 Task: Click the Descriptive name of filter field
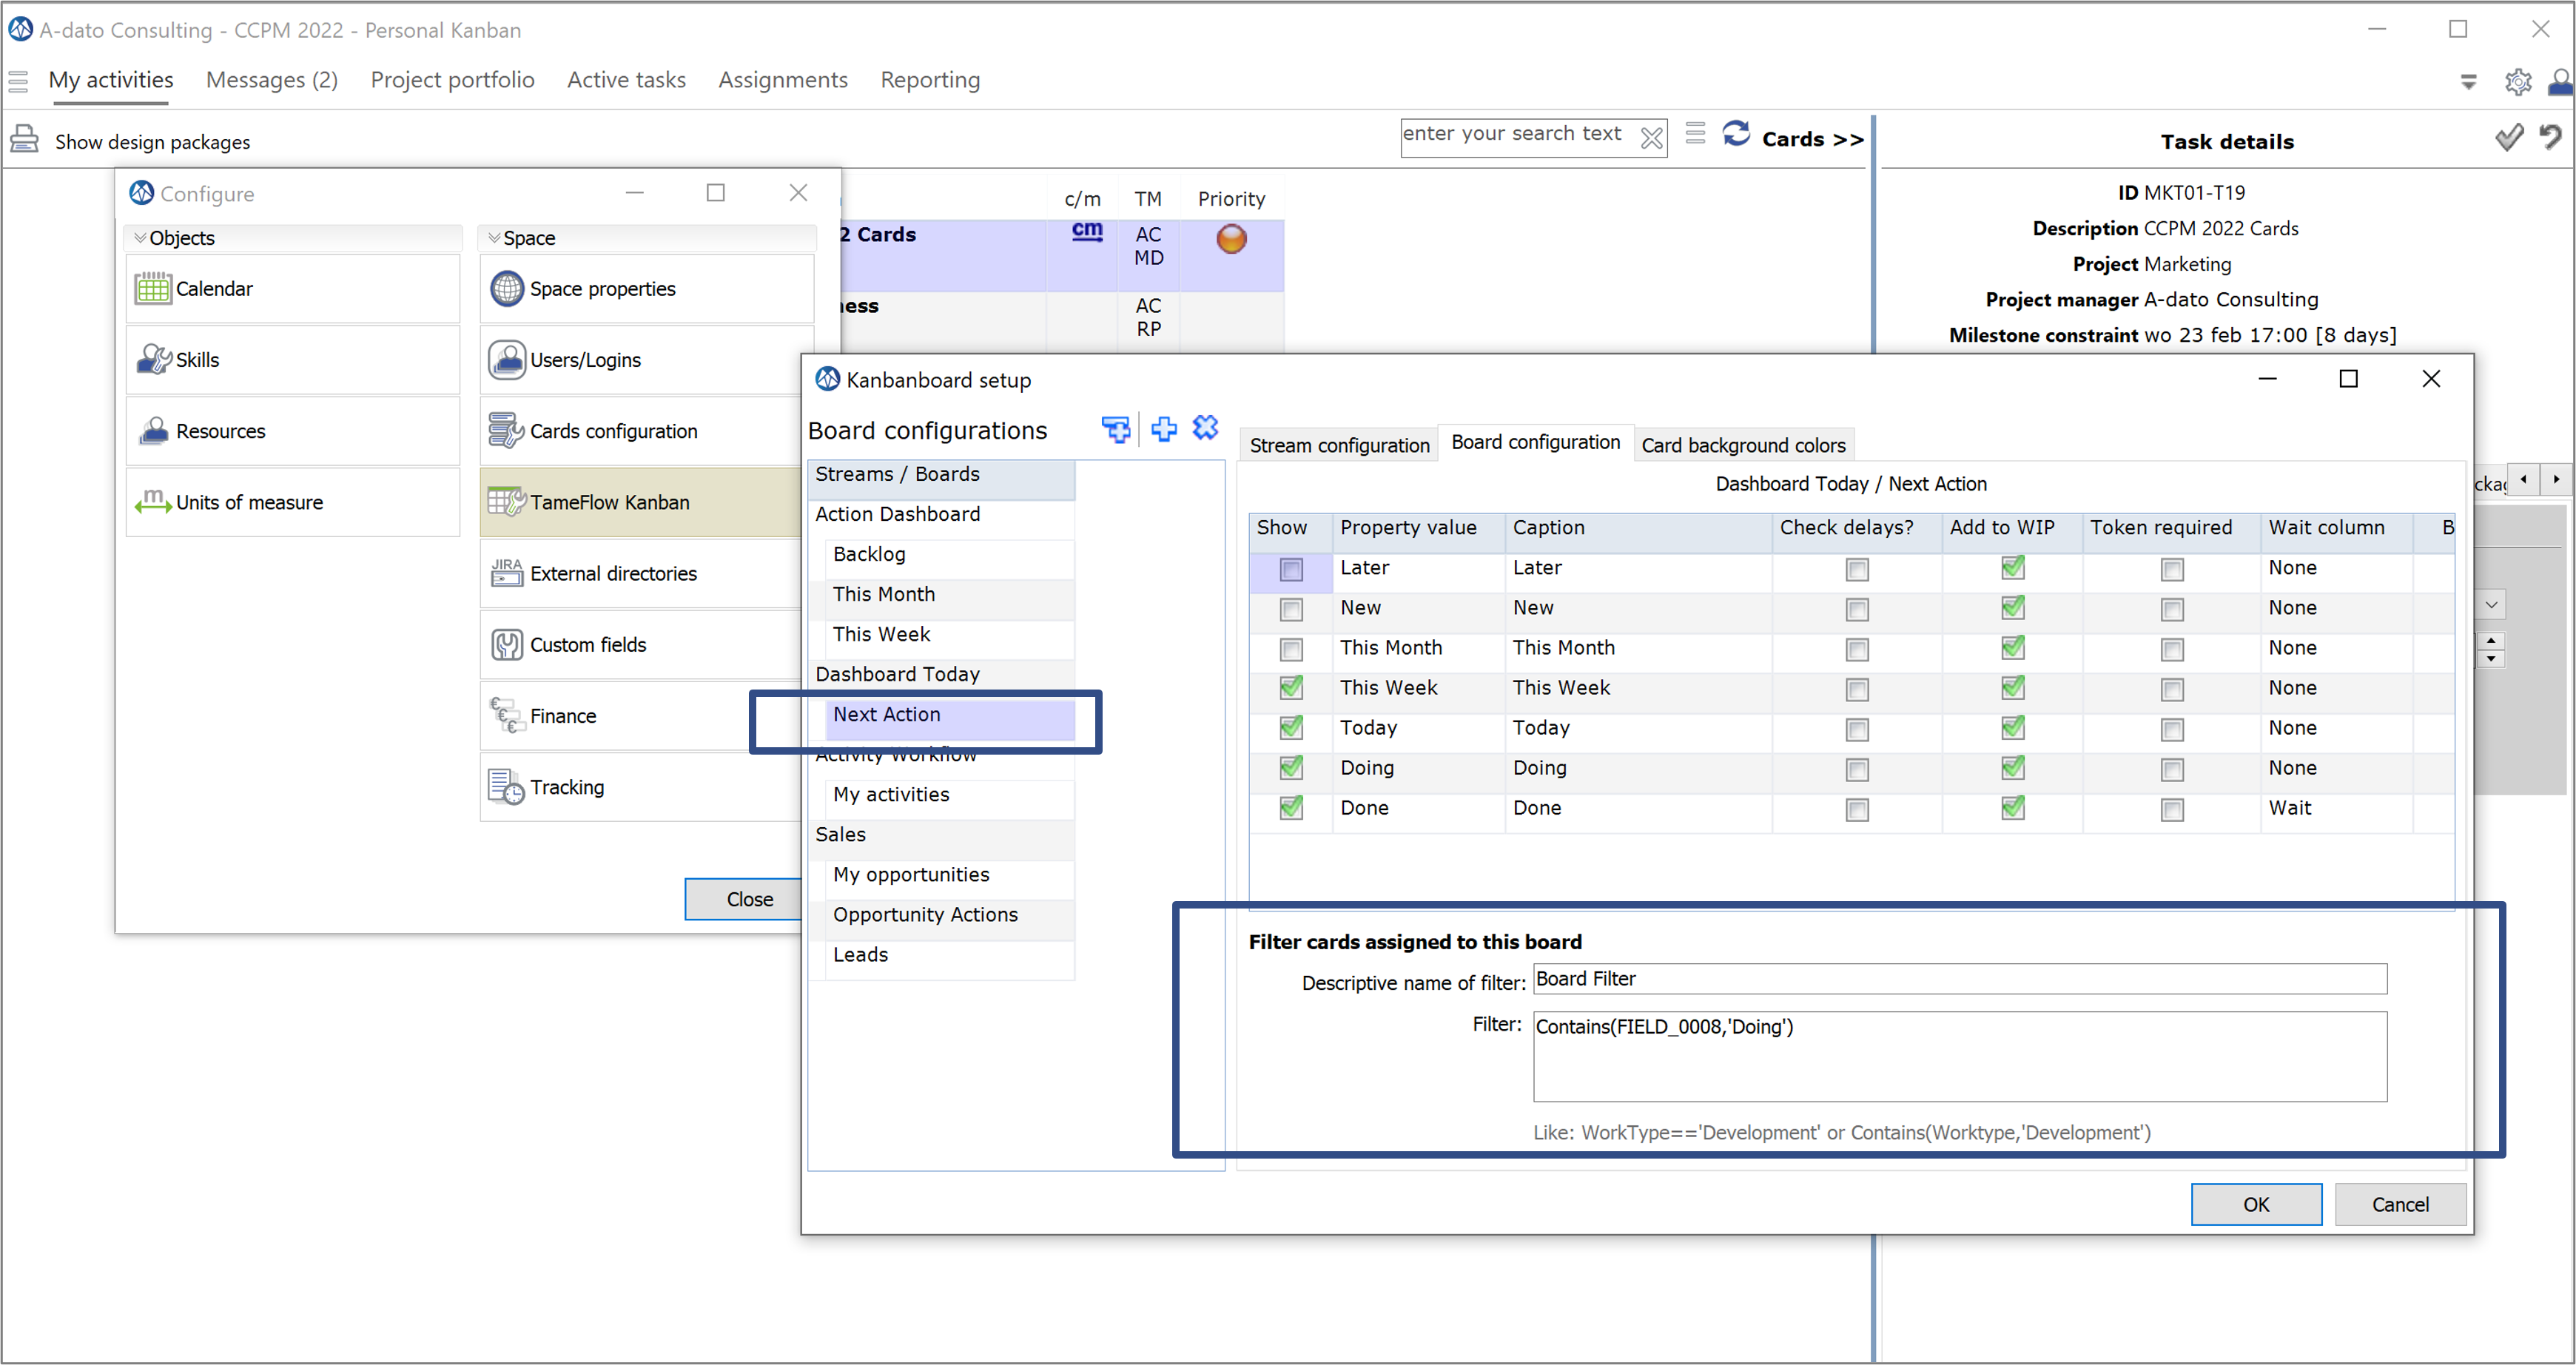point(1960,979)
